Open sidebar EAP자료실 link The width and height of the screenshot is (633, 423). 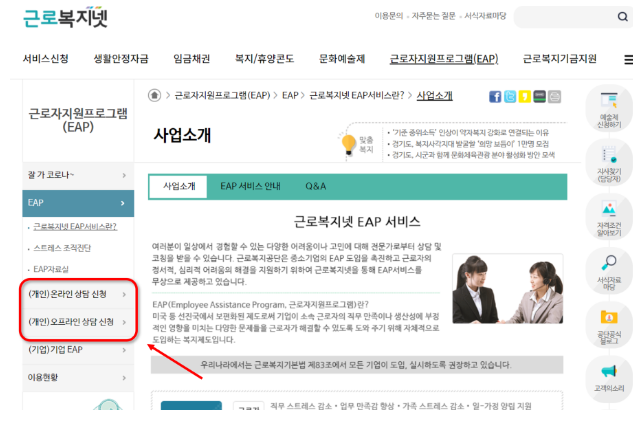pos(51,269)
